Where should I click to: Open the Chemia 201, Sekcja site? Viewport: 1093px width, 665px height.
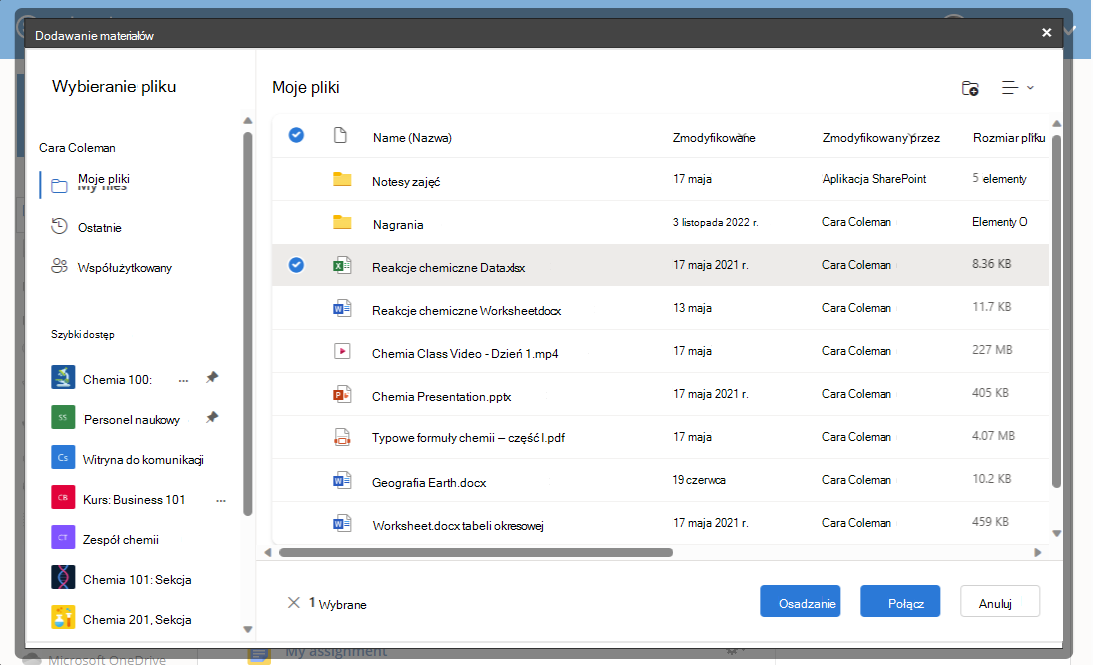(137, 620)
